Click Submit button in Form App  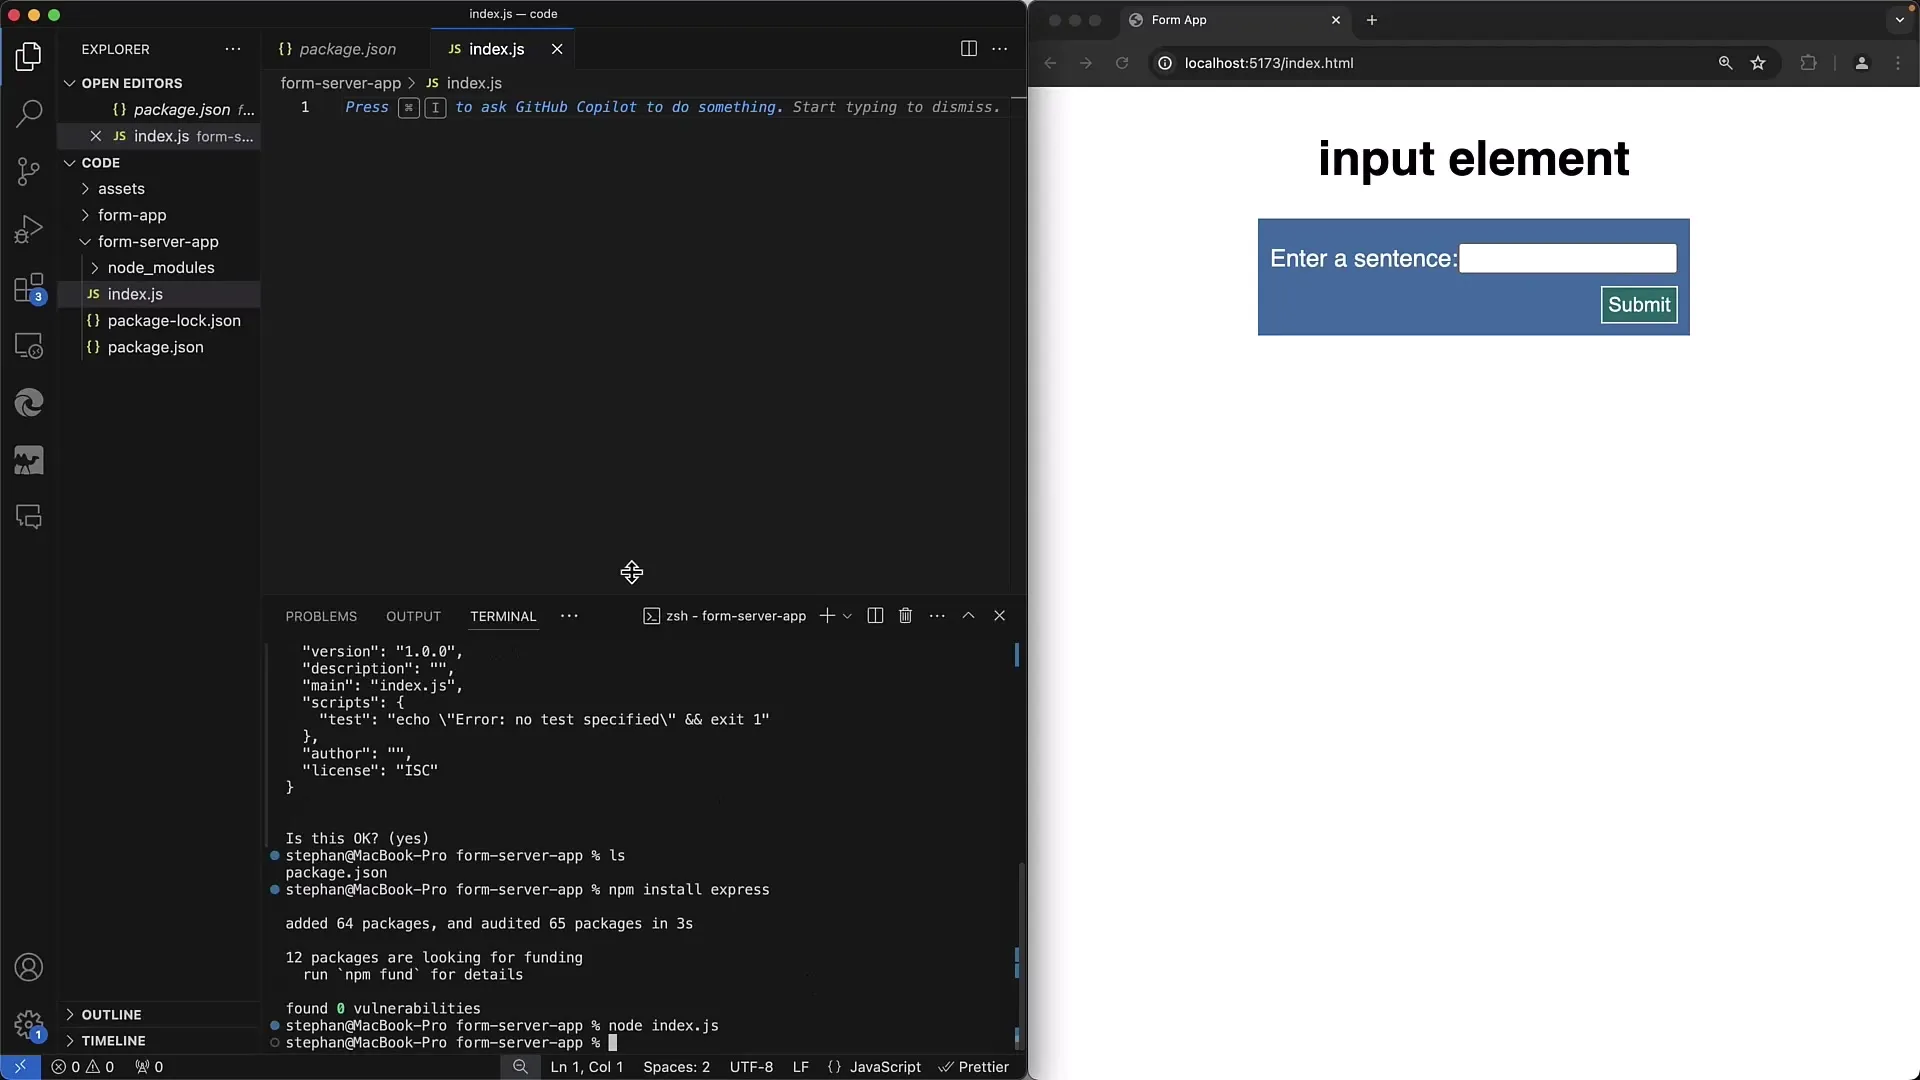point(1639,305)
